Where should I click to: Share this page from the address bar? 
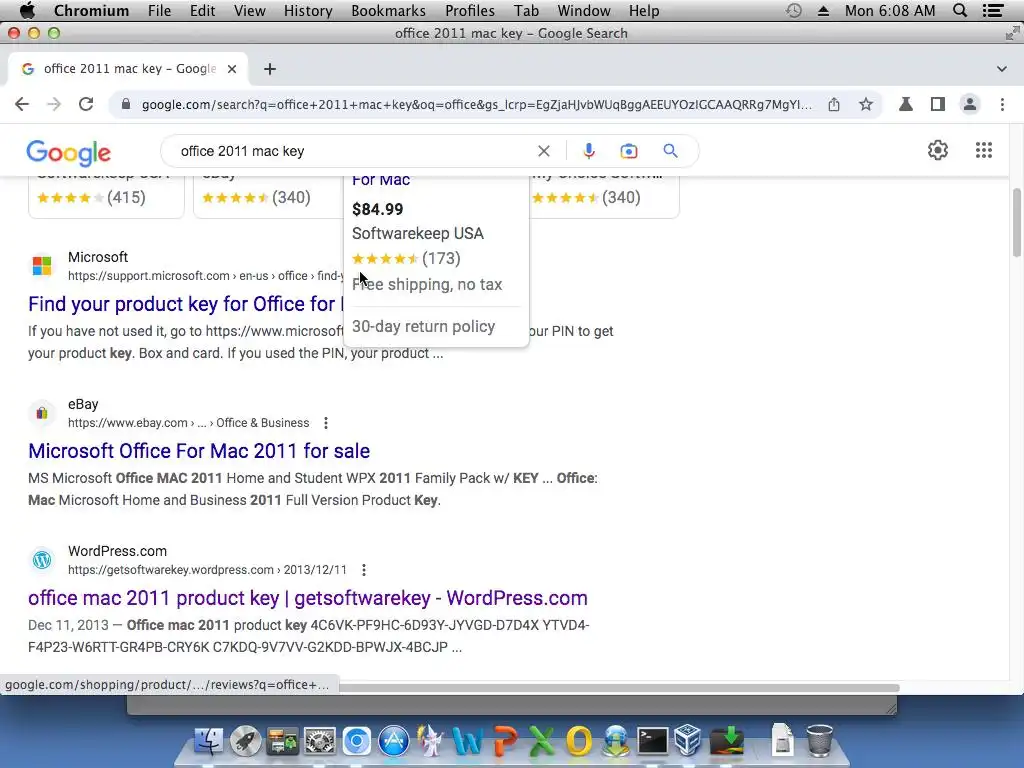pyautogui.click(x=834, y=104)
